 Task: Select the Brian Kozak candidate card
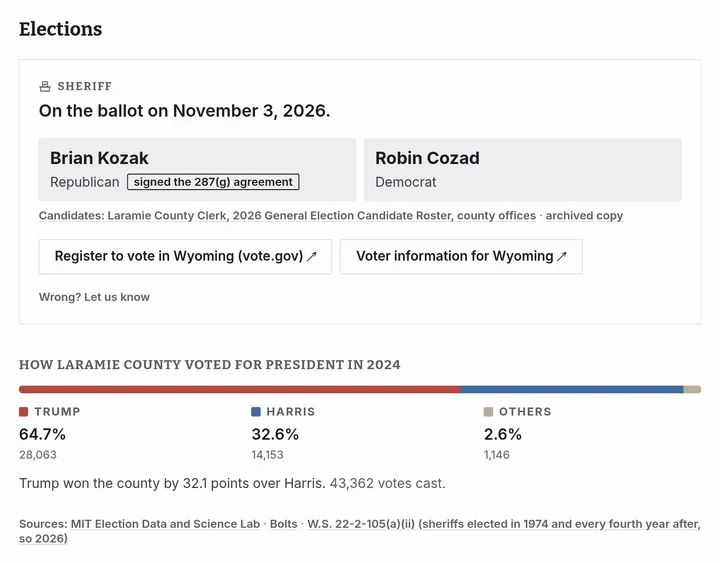click(197, 169)
